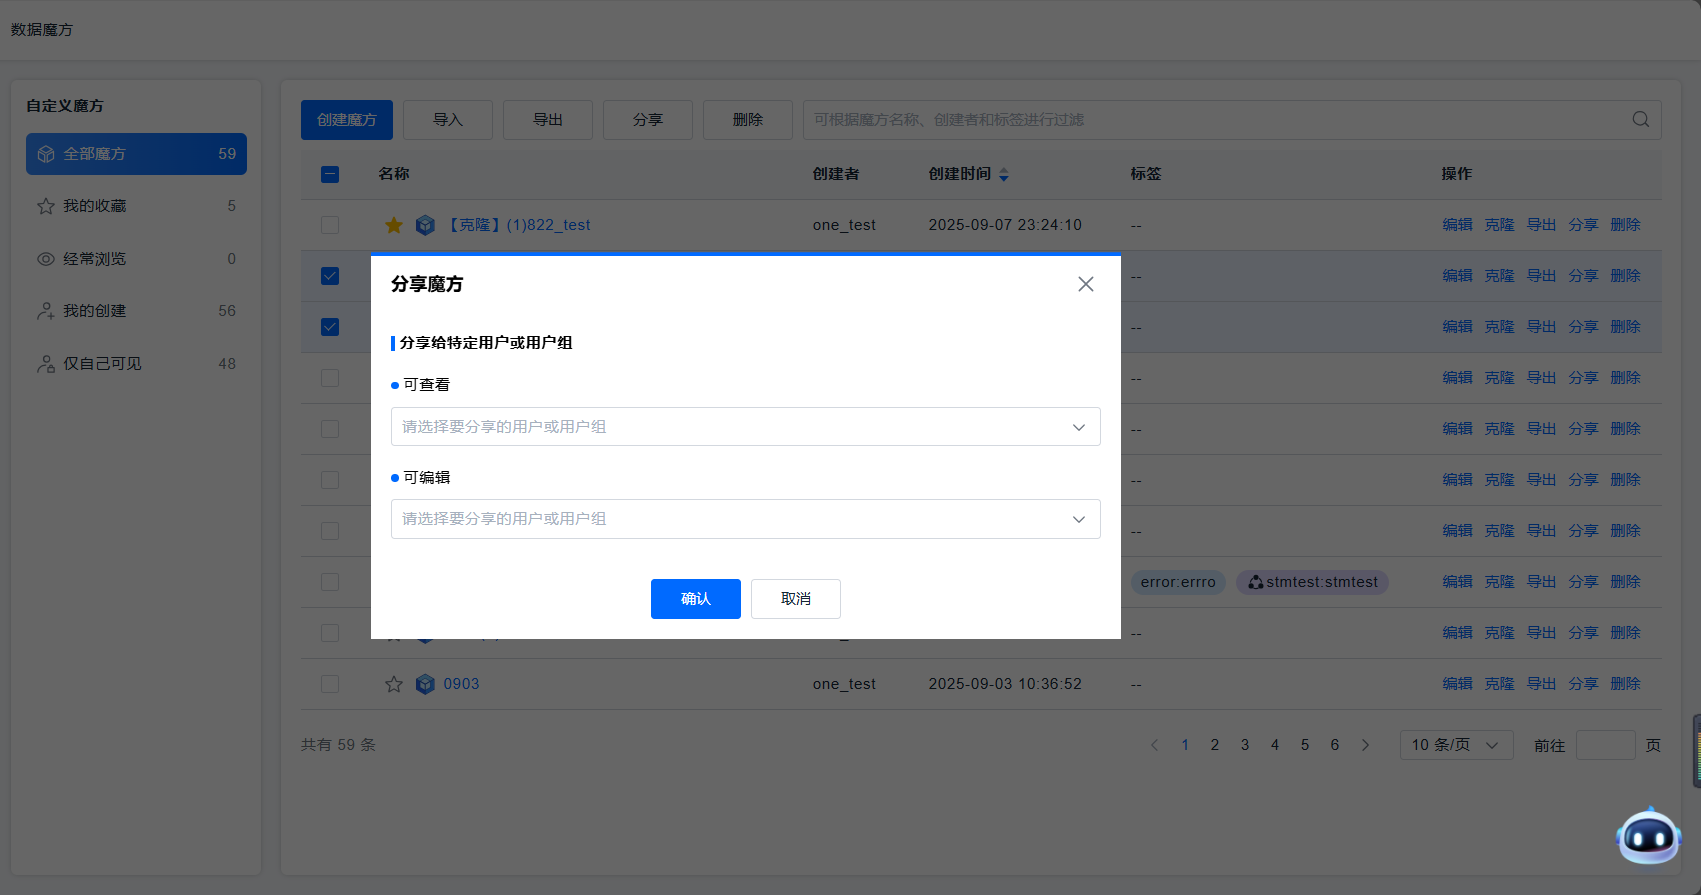The image size is (1701, 895).
Task: Check the 【克隆】(1)822_test row checkbox
Action: (330, 225)
